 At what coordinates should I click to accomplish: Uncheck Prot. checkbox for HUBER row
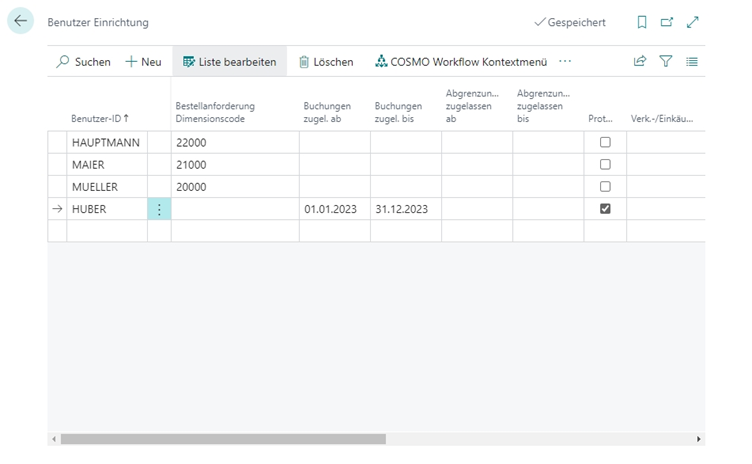(x=605, y=209)
